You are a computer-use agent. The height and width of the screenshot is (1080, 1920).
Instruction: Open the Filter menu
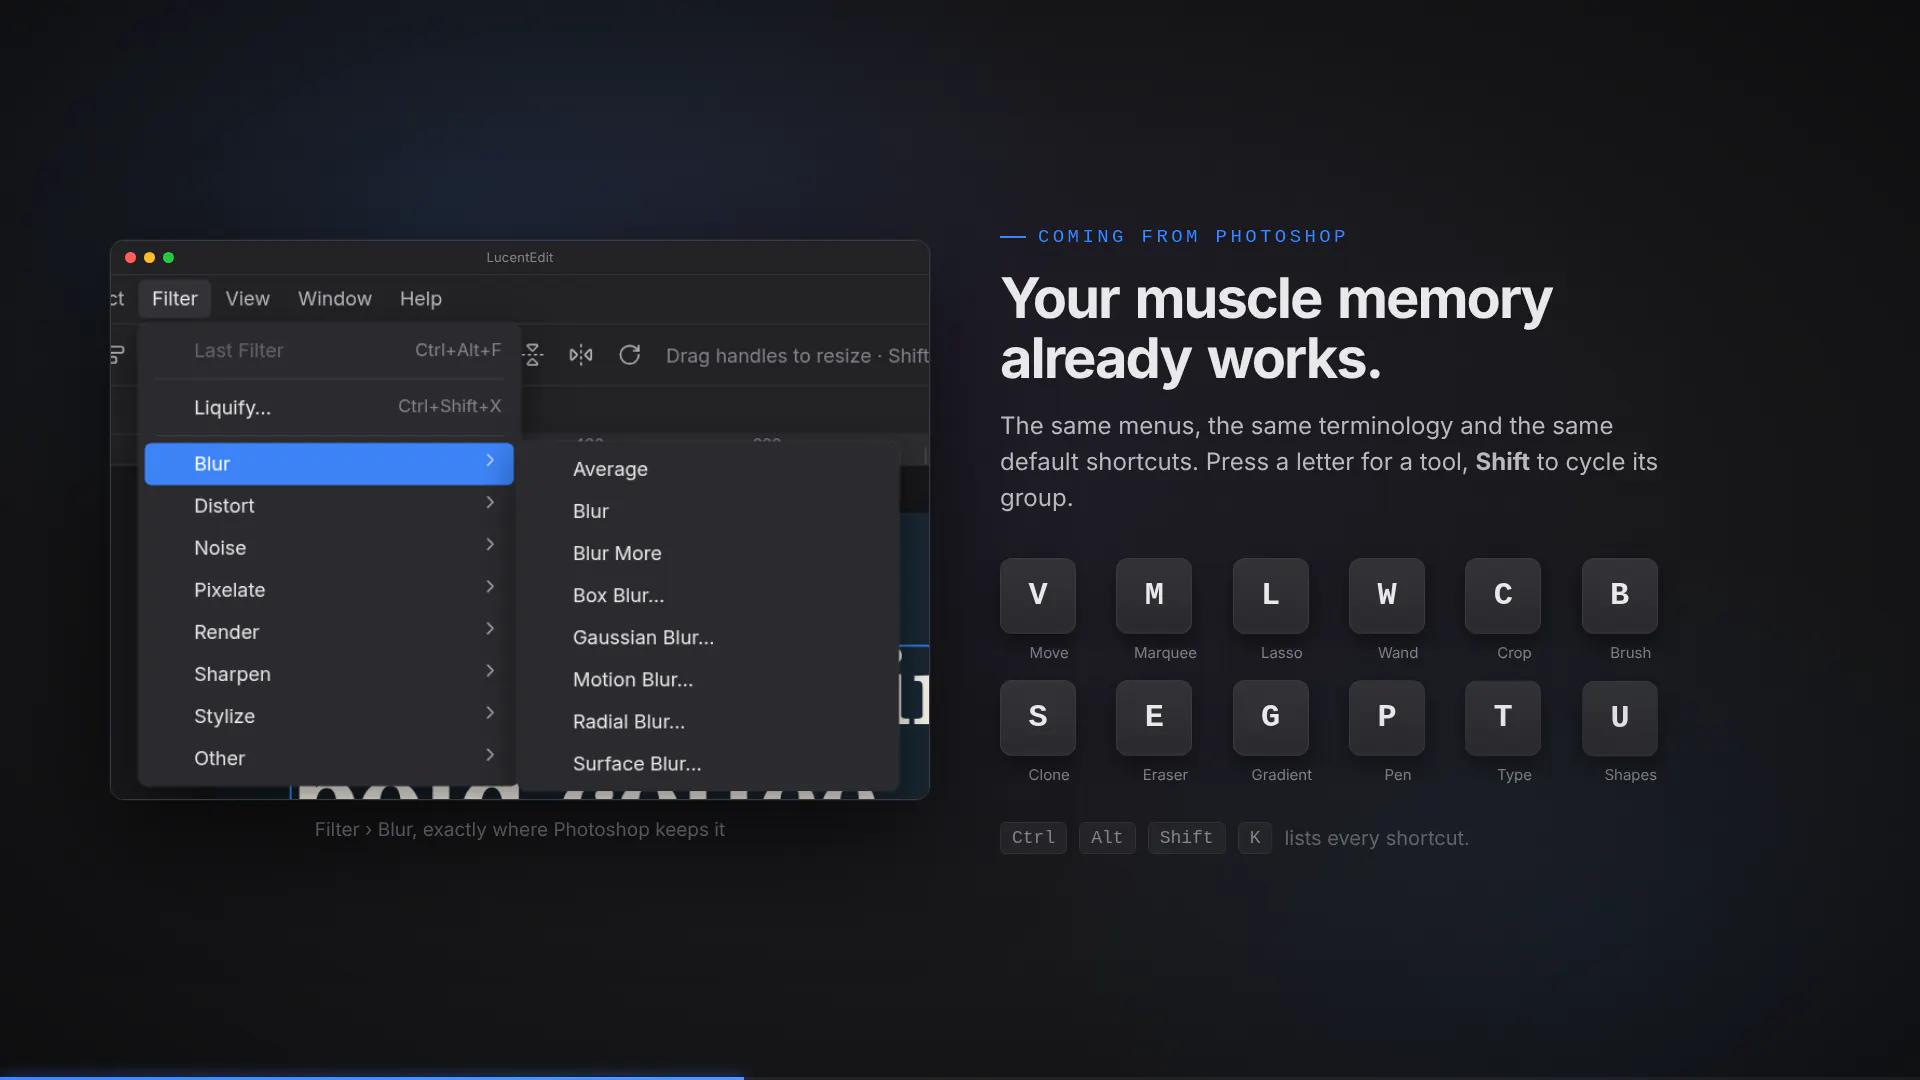click(x=175, y=299)
